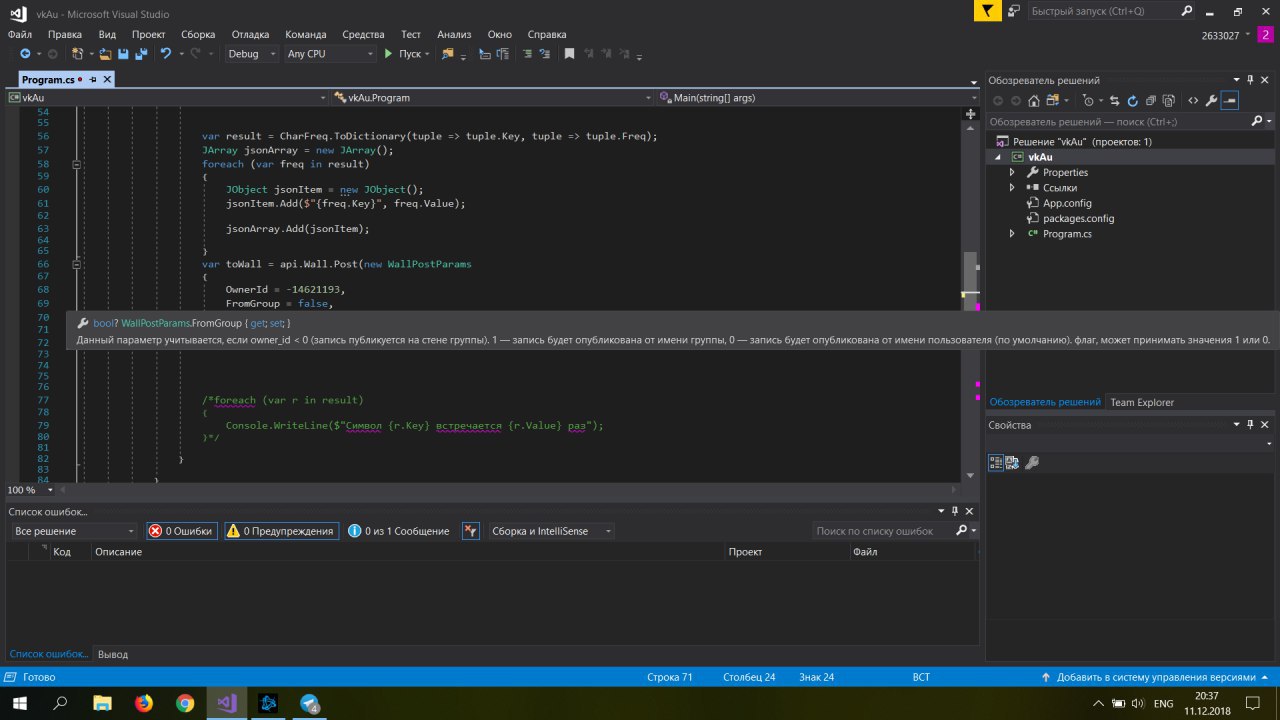Image resolution: width=1280 pixels, height=720 pixels.
Task: Open the Any CPU platform dropdown
Action: [x=330, y=54]
